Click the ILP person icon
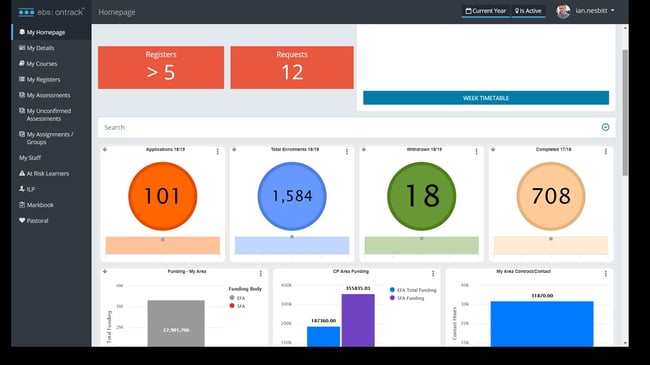The height and width of the screenshot is (365, 650). 22,189
